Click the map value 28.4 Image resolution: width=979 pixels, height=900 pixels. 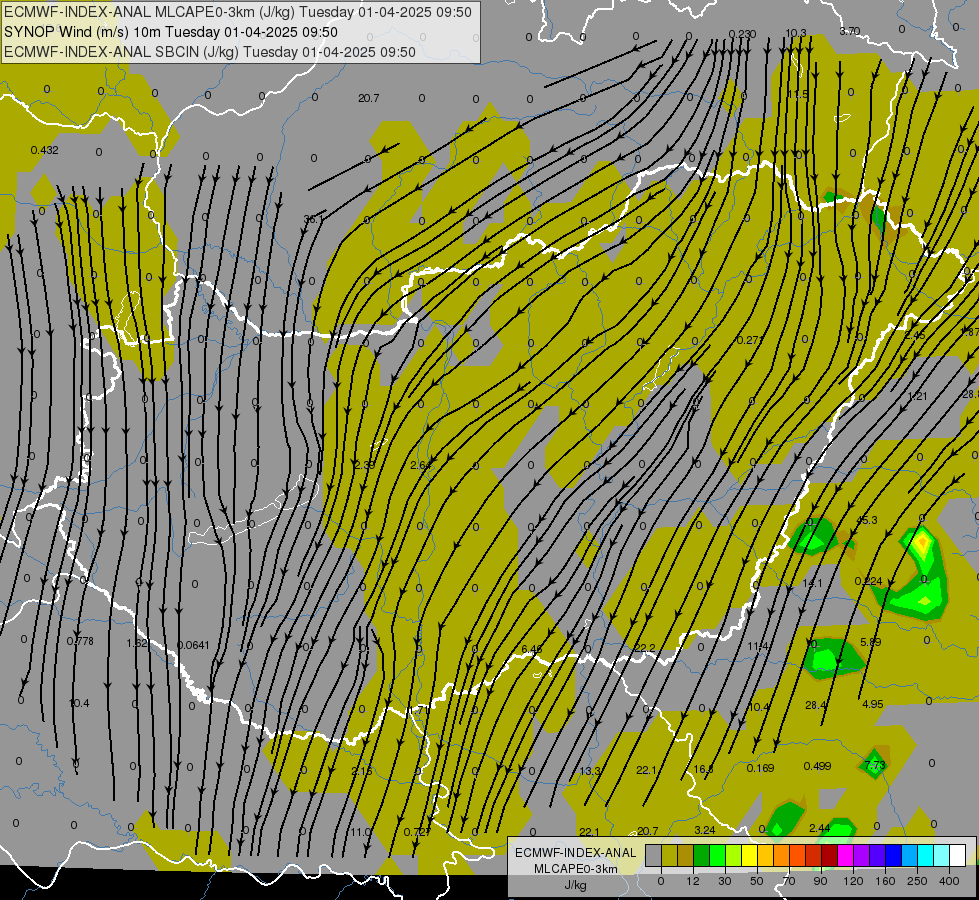(x=815, y=705)
